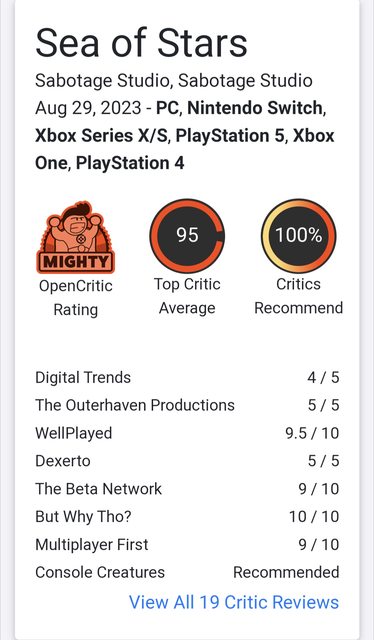Select the Digital Trends review row
374x640 pixels.
pyautogui.click(x=187, y=378)
